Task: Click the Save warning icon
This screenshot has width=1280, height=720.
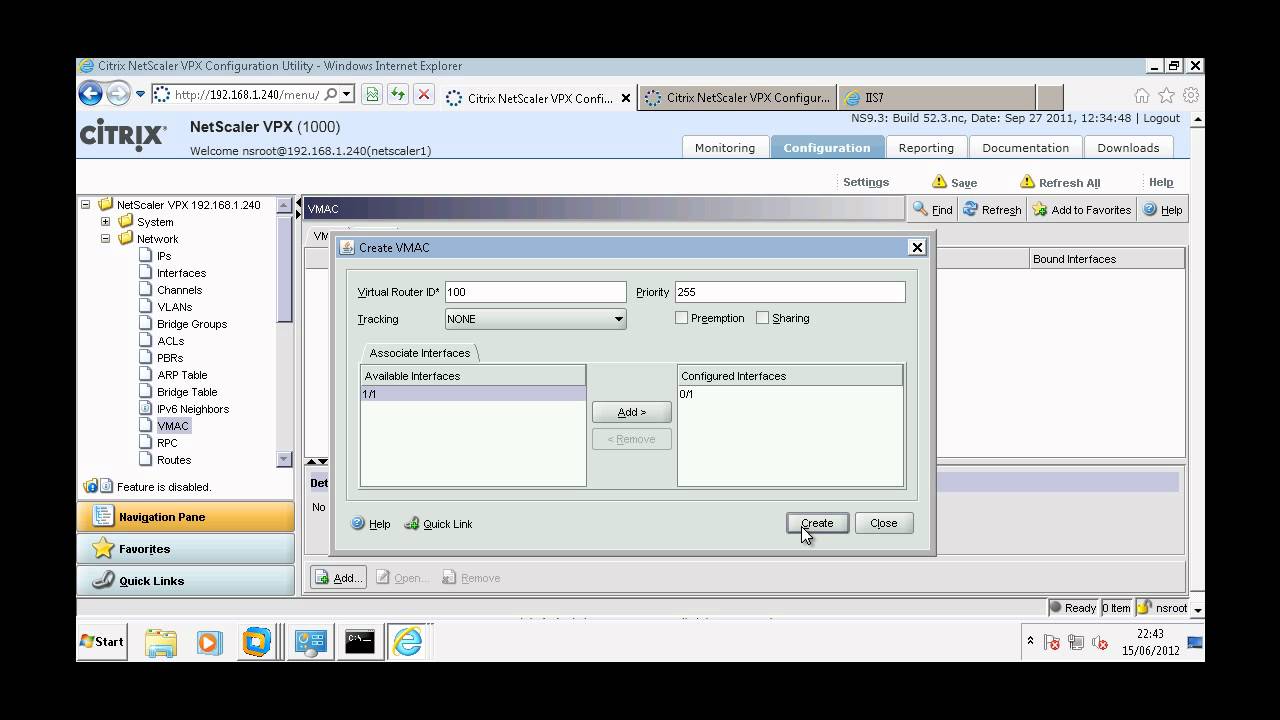Action: point(939,182)
